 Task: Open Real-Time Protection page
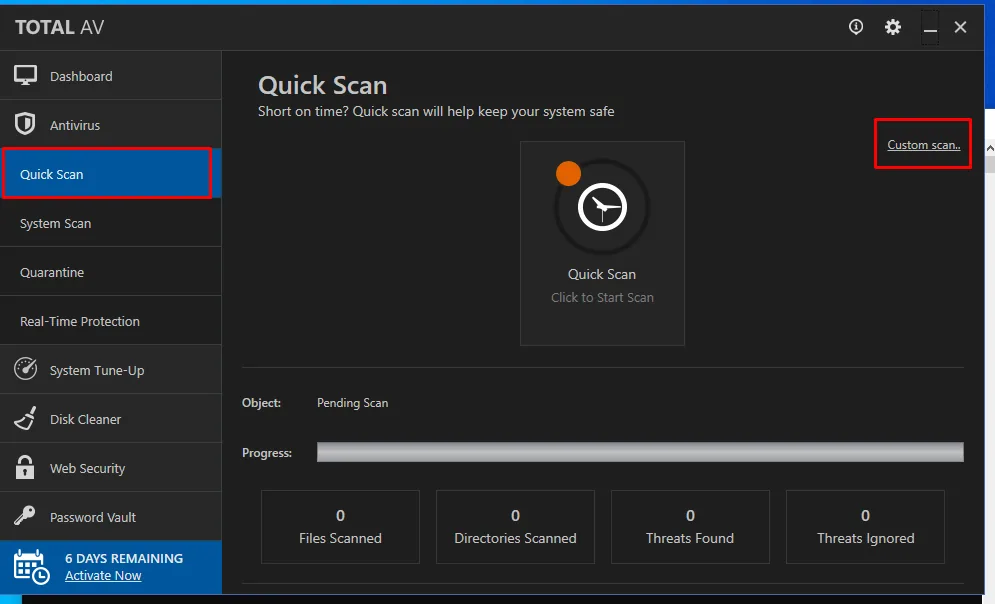click(x=110, y=320)
